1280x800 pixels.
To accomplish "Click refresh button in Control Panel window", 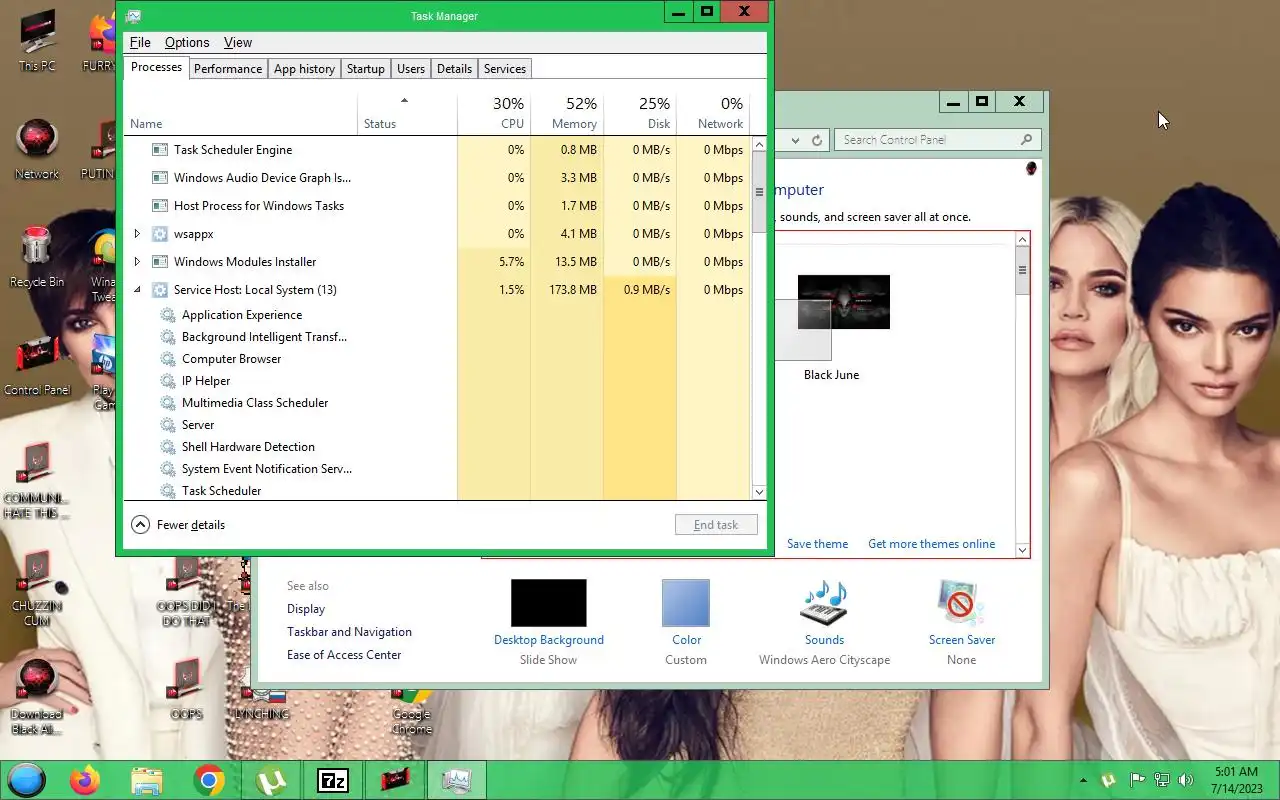I will (x=817, y=140).
